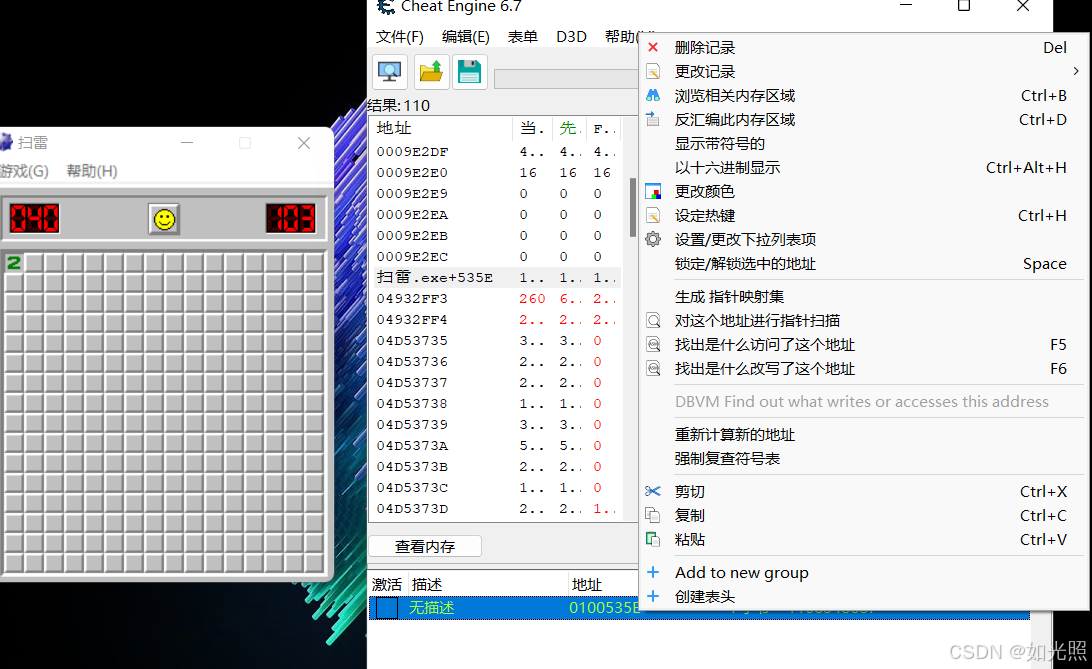Click the disassemble memory region icon
Image resolution: width=1092 pixels, height=669 pixels.
[x=653, y=119]
